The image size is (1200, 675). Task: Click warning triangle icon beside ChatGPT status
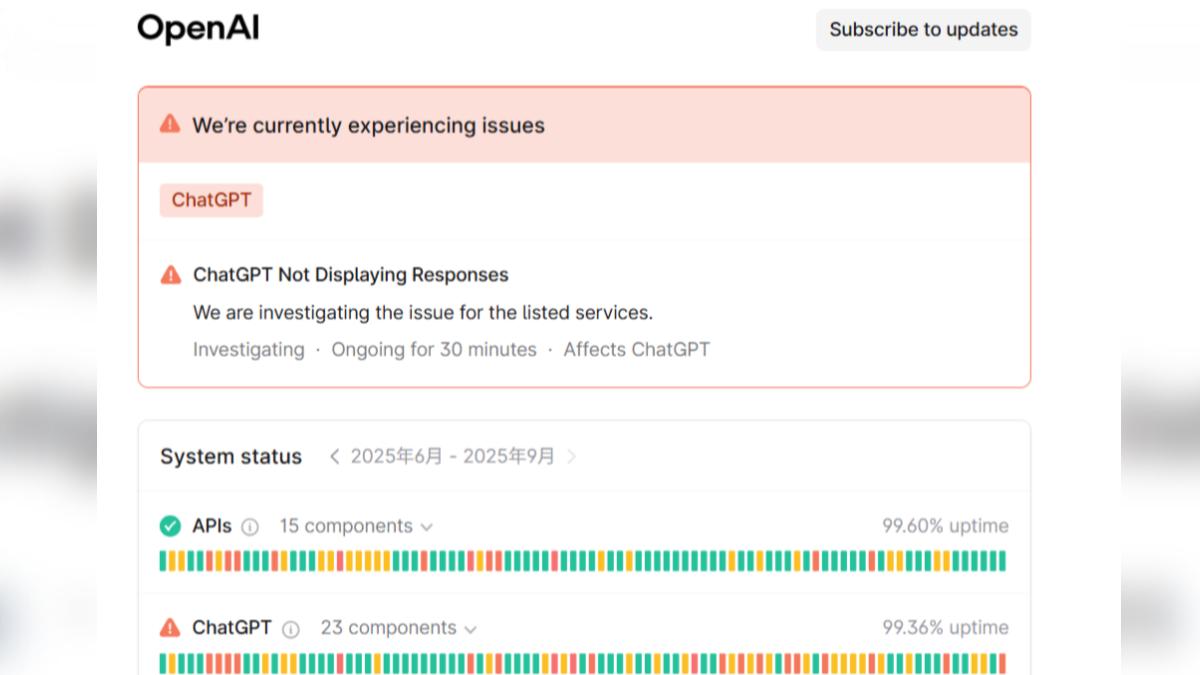[x=170, y=628]
